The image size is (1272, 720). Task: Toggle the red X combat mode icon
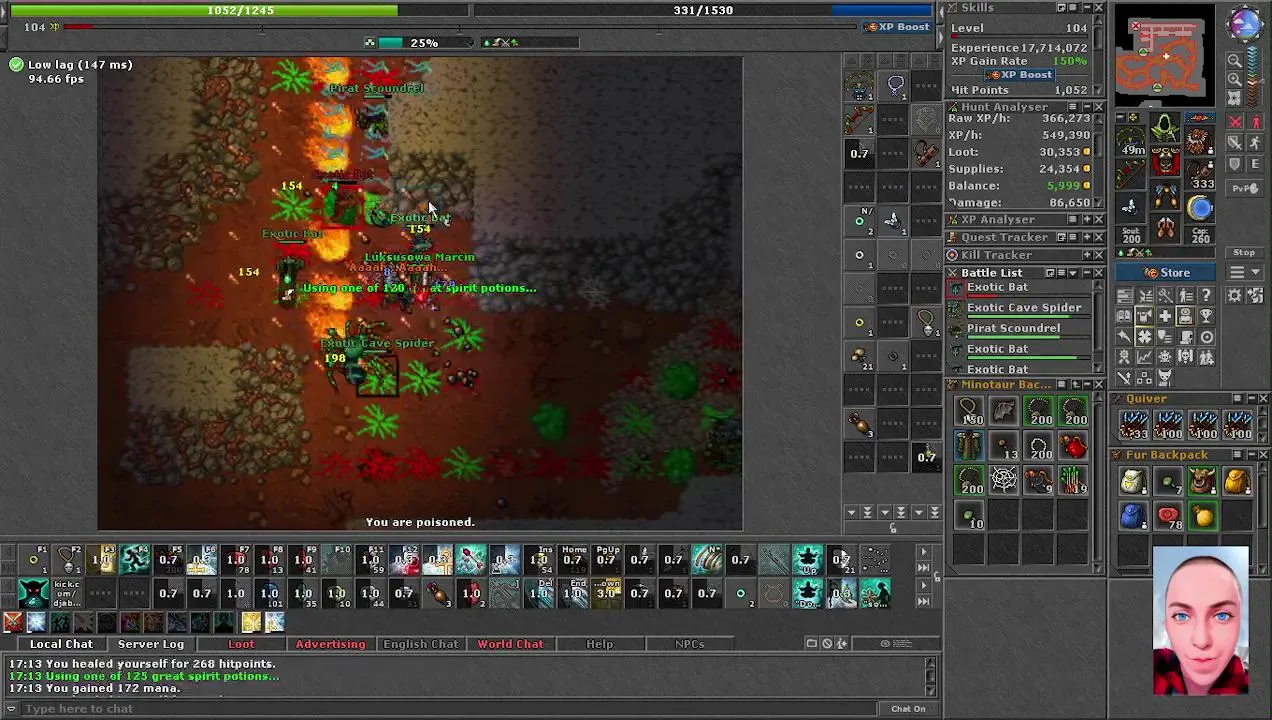pyautogui.click(x=1236, y=121)
